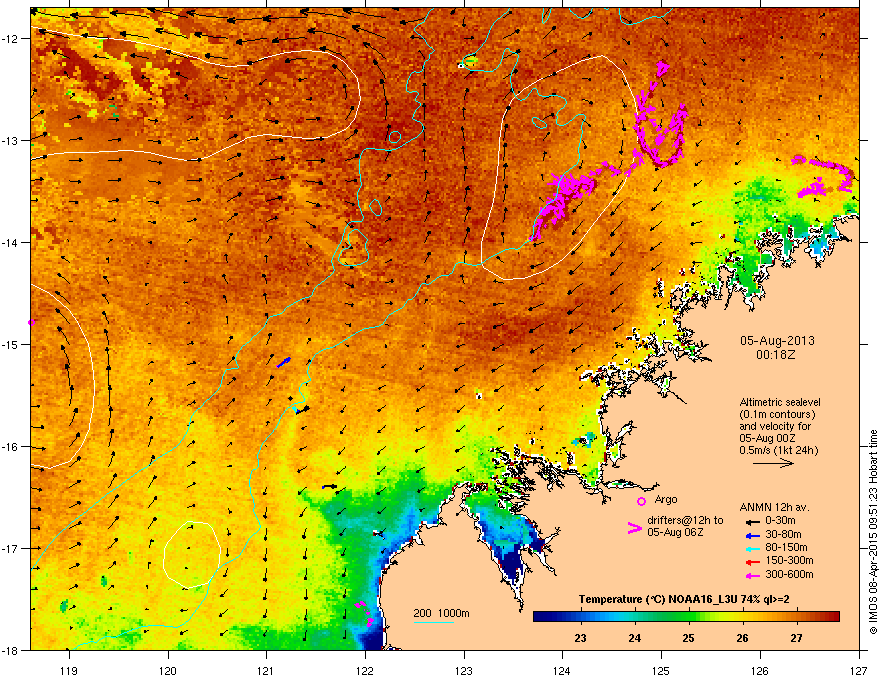Click longitude axis label 127

859,670
